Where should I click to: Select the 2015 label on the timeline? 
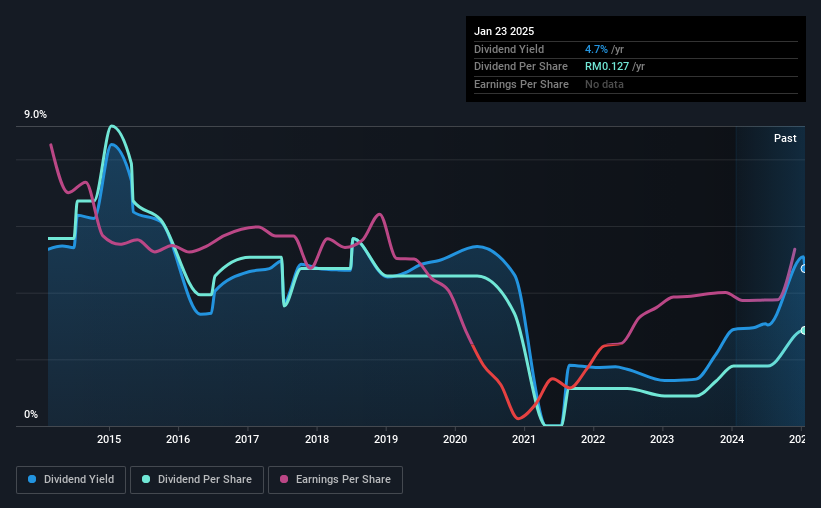point(109,439)
